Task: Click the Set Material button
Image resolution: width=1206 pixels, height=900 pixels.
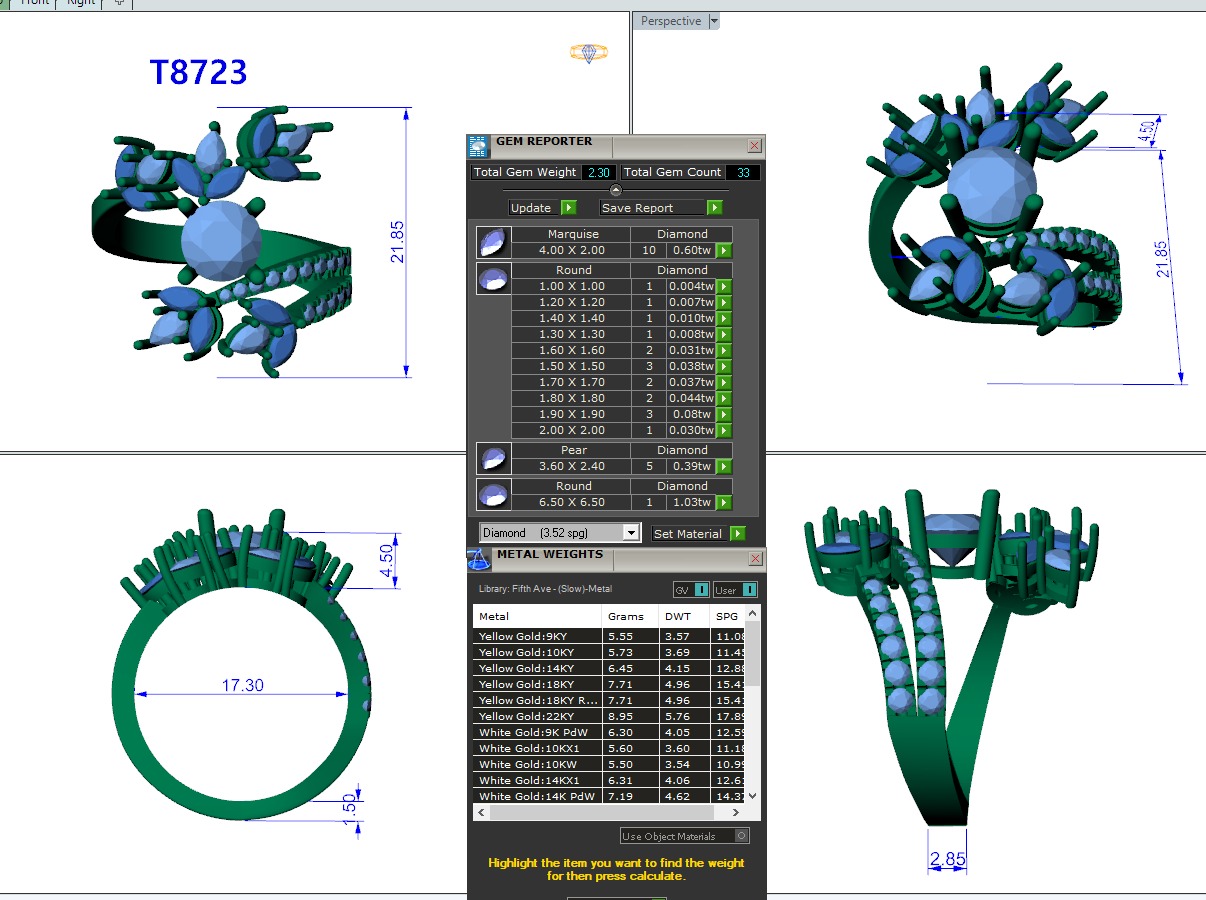Action: 698,534
